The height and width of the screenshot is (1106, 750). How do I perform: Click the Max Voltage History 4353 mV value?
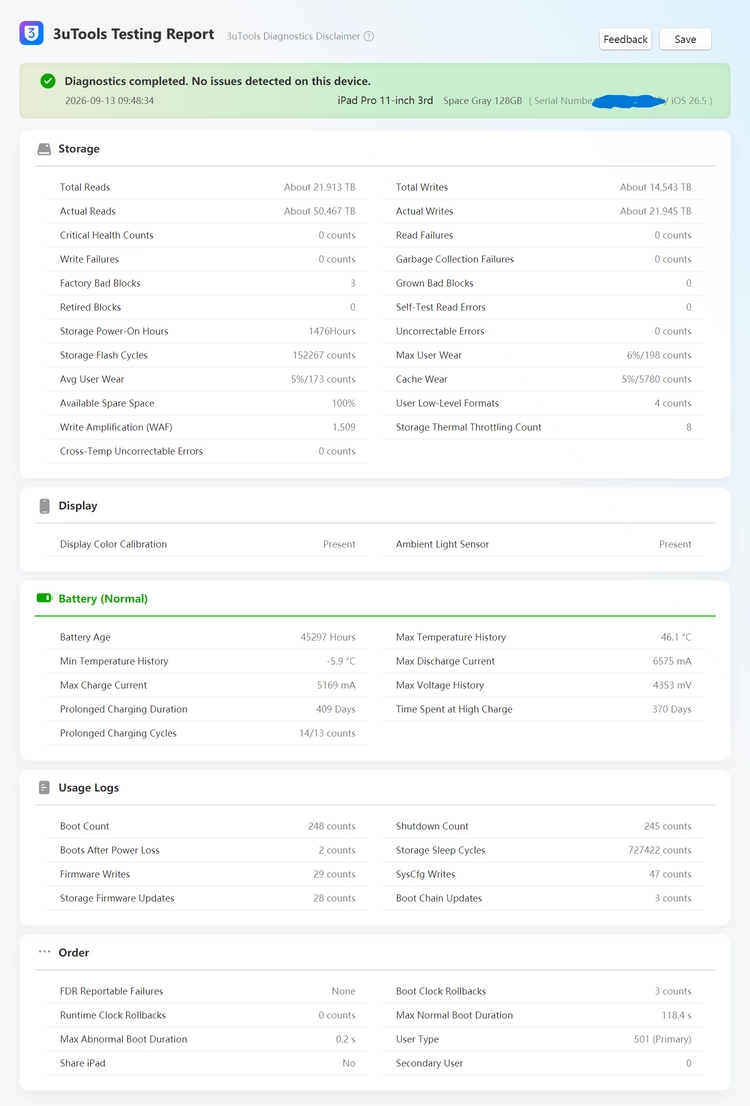click(x=672, y=685)
